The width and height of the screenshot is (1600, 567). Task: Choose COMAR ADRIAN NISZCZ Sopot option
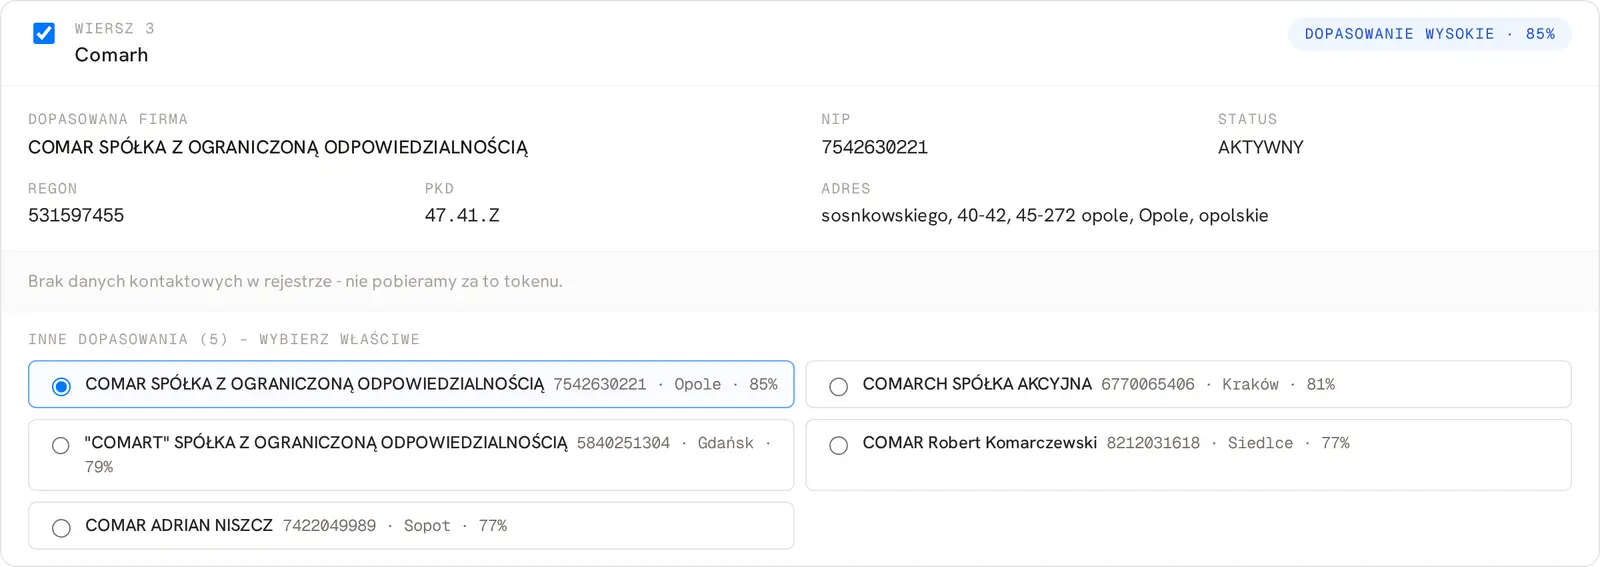[x=61, y=528]
